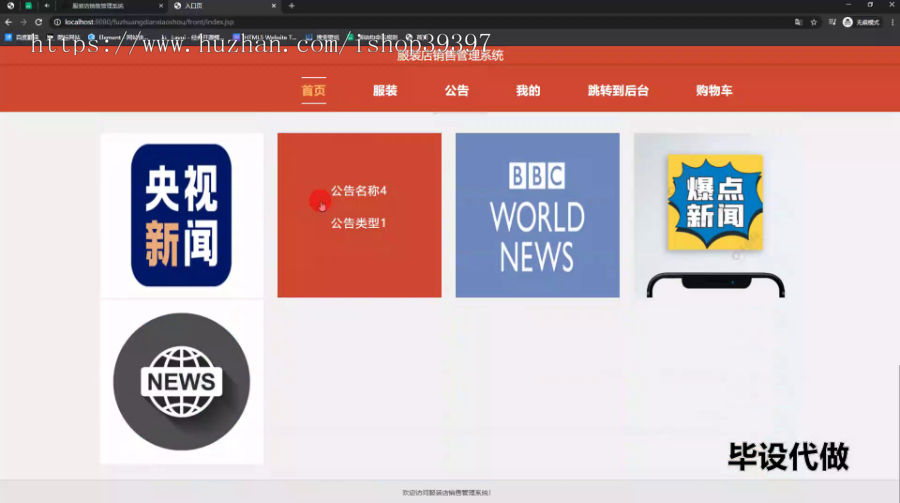Open a new tab with the plus icon
This screenshot has width=900, height=503.
pos(292,6)
